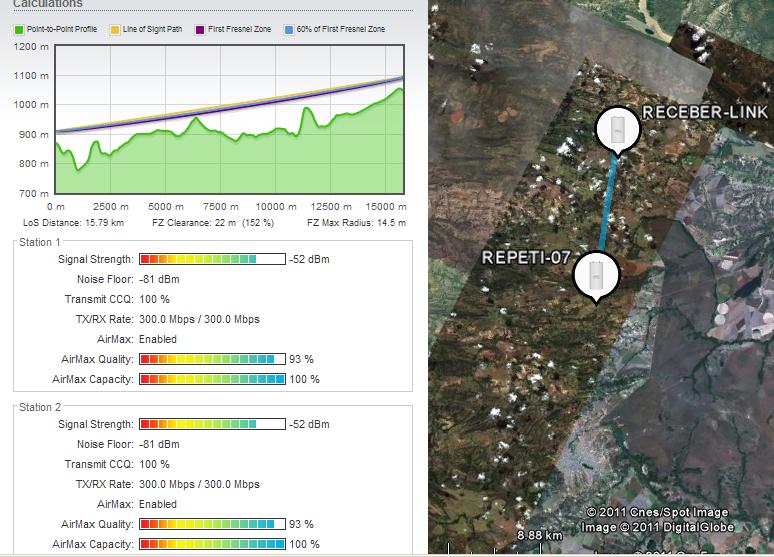Click the Station 1 Transmit CCQ 100 % value

tap(155, 299)
